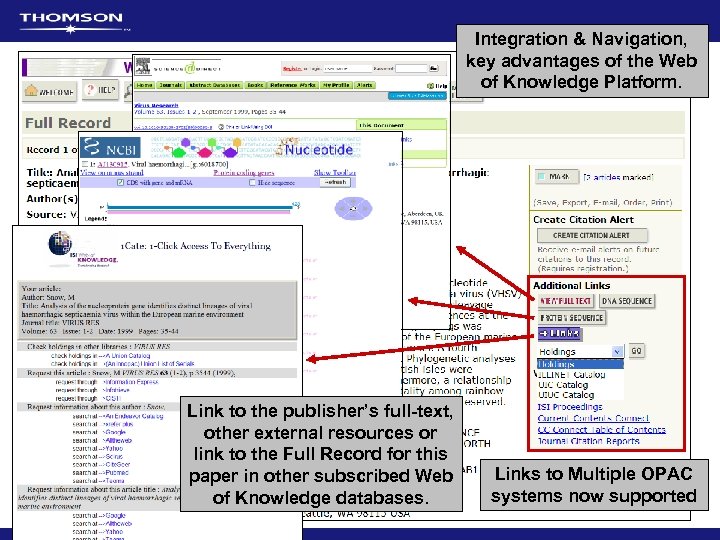The image size is (720, 540).
Task: Click the MARK record button
Action: (x=557, y=176)
